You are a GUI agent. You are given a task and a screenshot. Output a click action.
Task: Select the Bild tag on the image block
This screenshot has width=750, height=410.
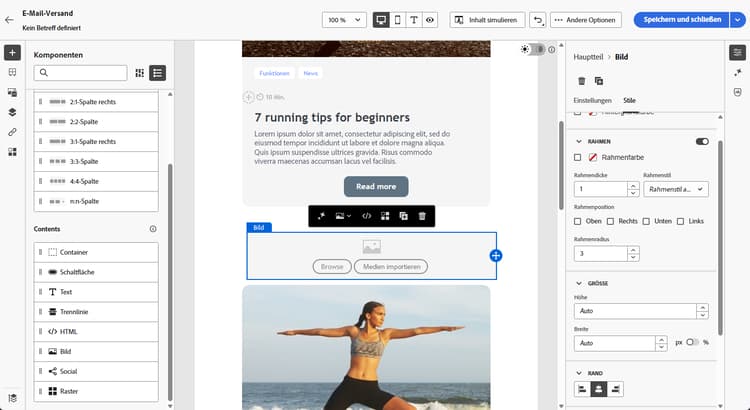[259, 228]
